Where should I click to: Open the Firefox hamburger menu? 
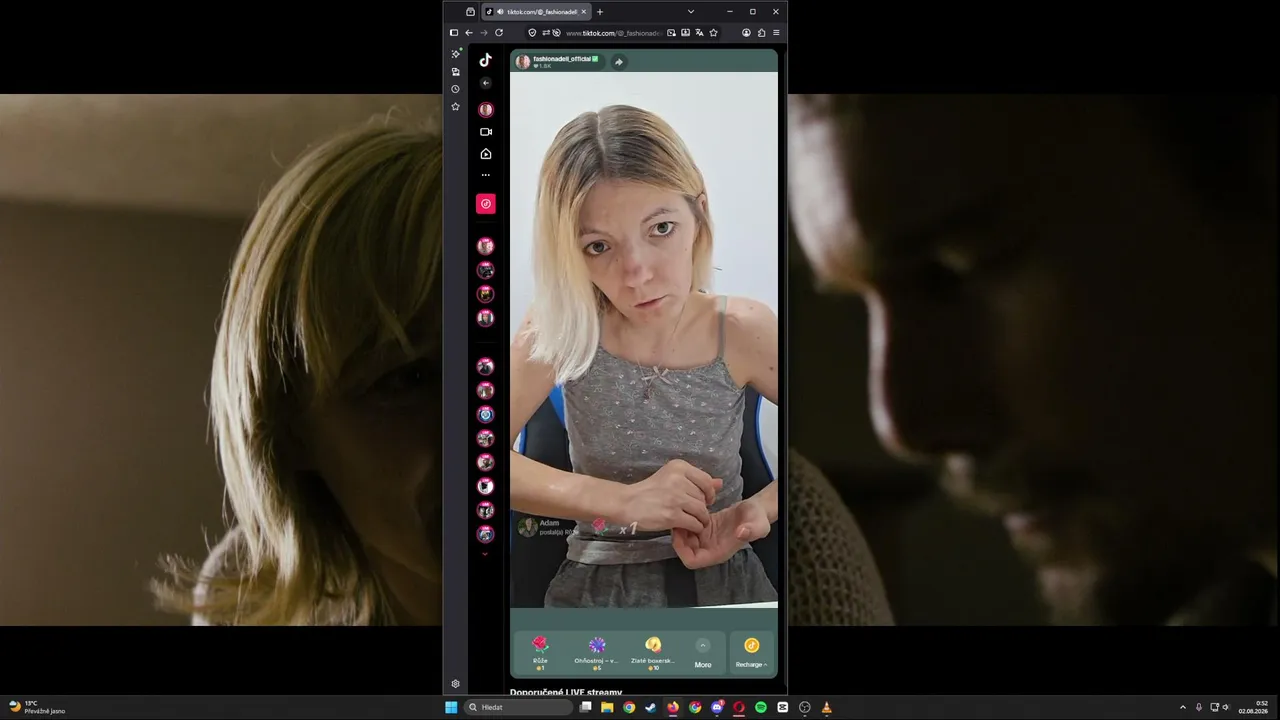pos(776,33)
